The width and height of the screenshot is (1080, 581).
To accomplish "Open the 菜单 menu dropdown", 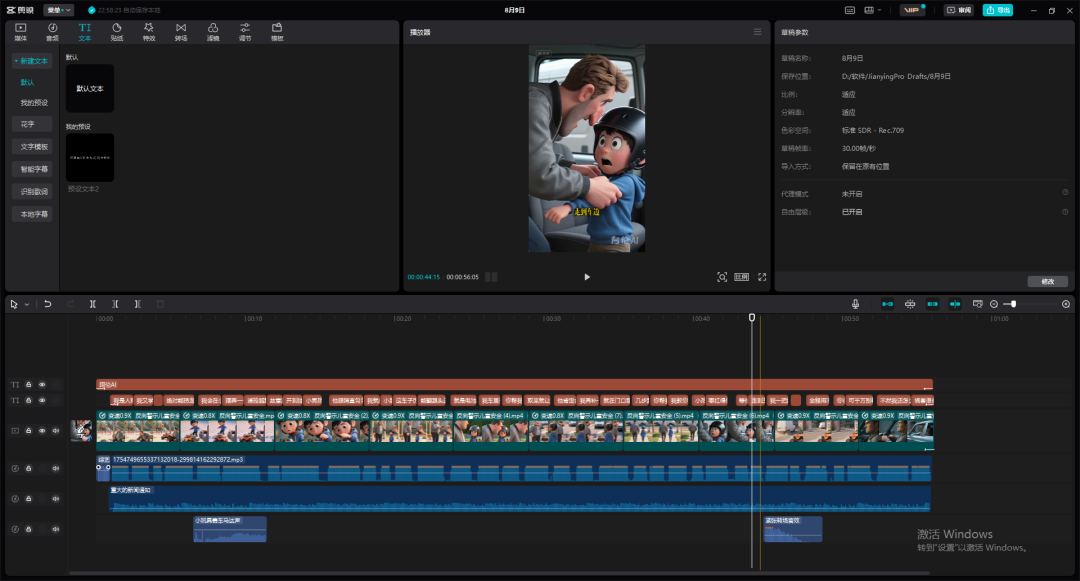I will pos(59,10).
